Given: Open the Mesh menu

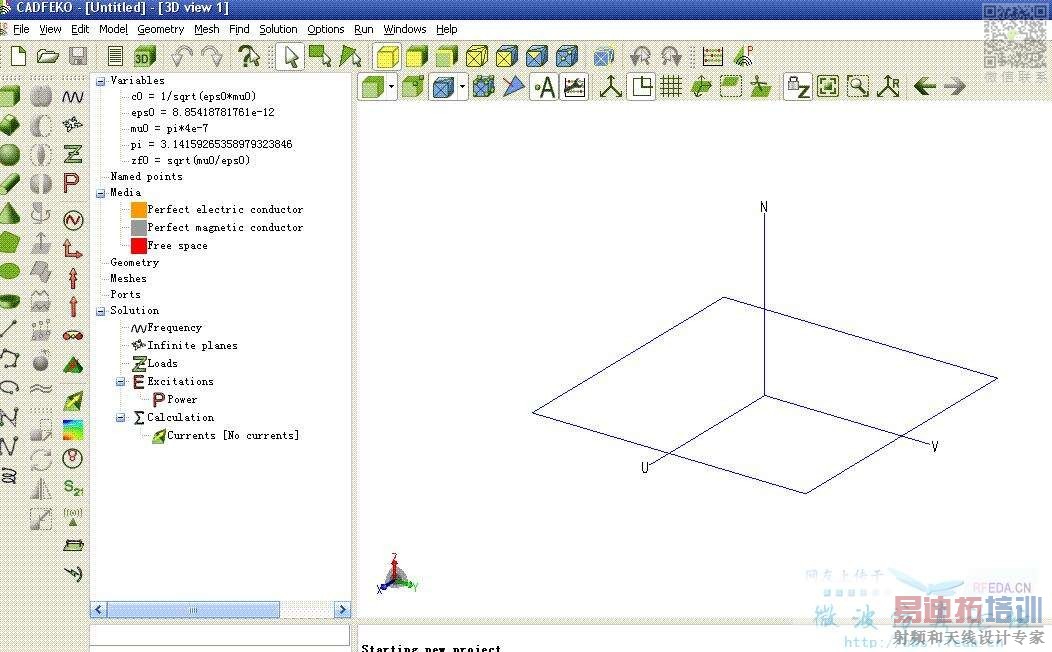Looking at the screenshot, I should click(207, 29).
